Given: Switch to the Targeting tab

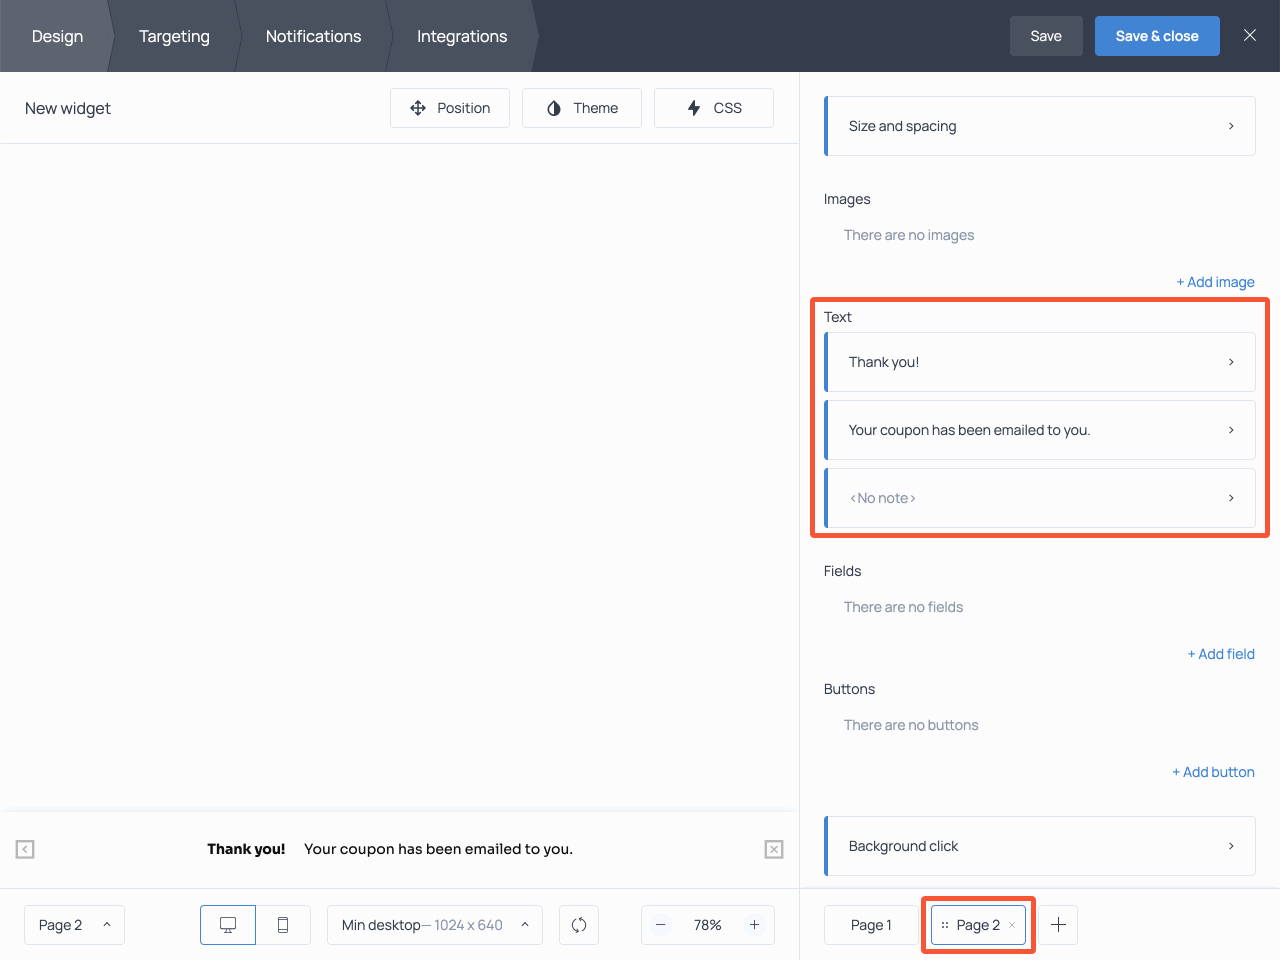Looking at the screenshot, I should pyautogui.click(x=174, y=36).
